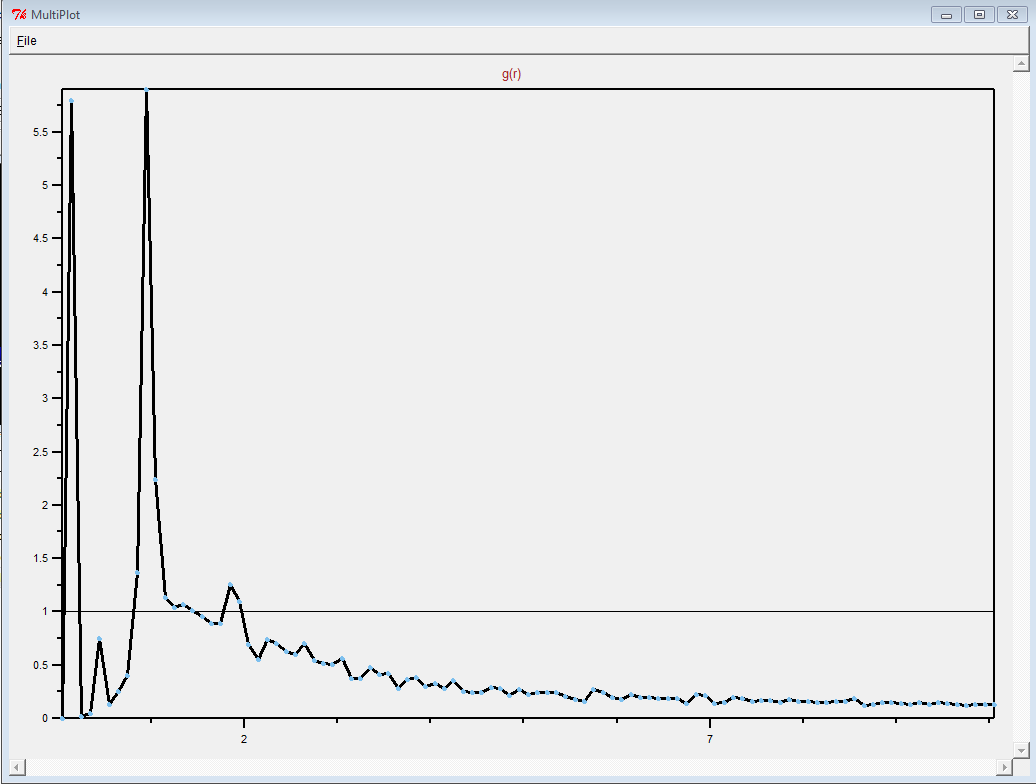The height and width of the screenshot is (784, 1036).
Task: Click the y-axis label 5.5
Action: click(41, 132)
